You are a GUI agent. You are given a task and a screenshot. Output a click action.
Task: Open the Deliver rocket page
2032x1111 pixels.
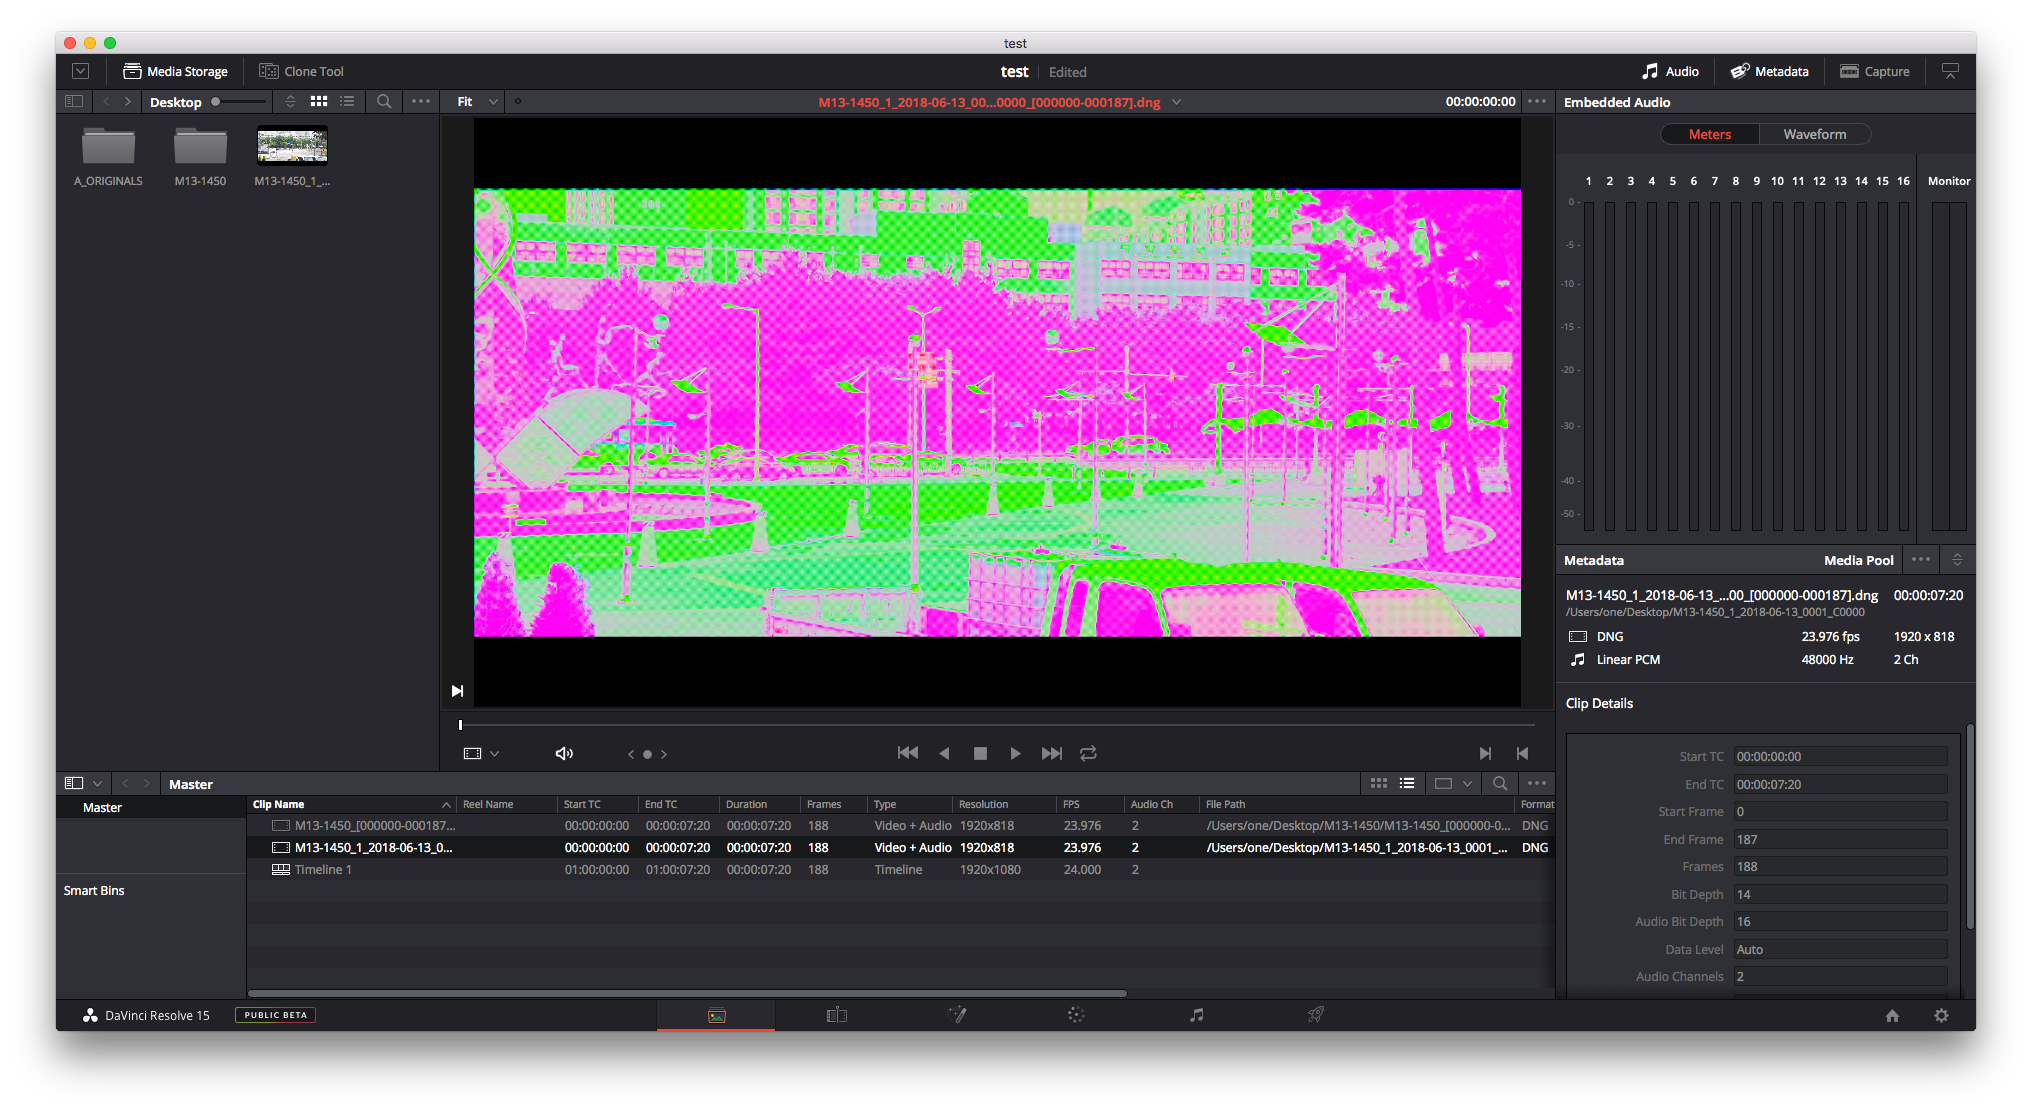point(1316,1015)
